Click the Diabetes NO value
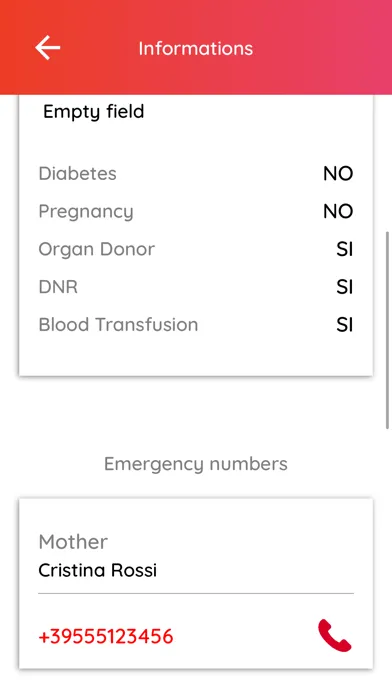 (x=338, y=174)
